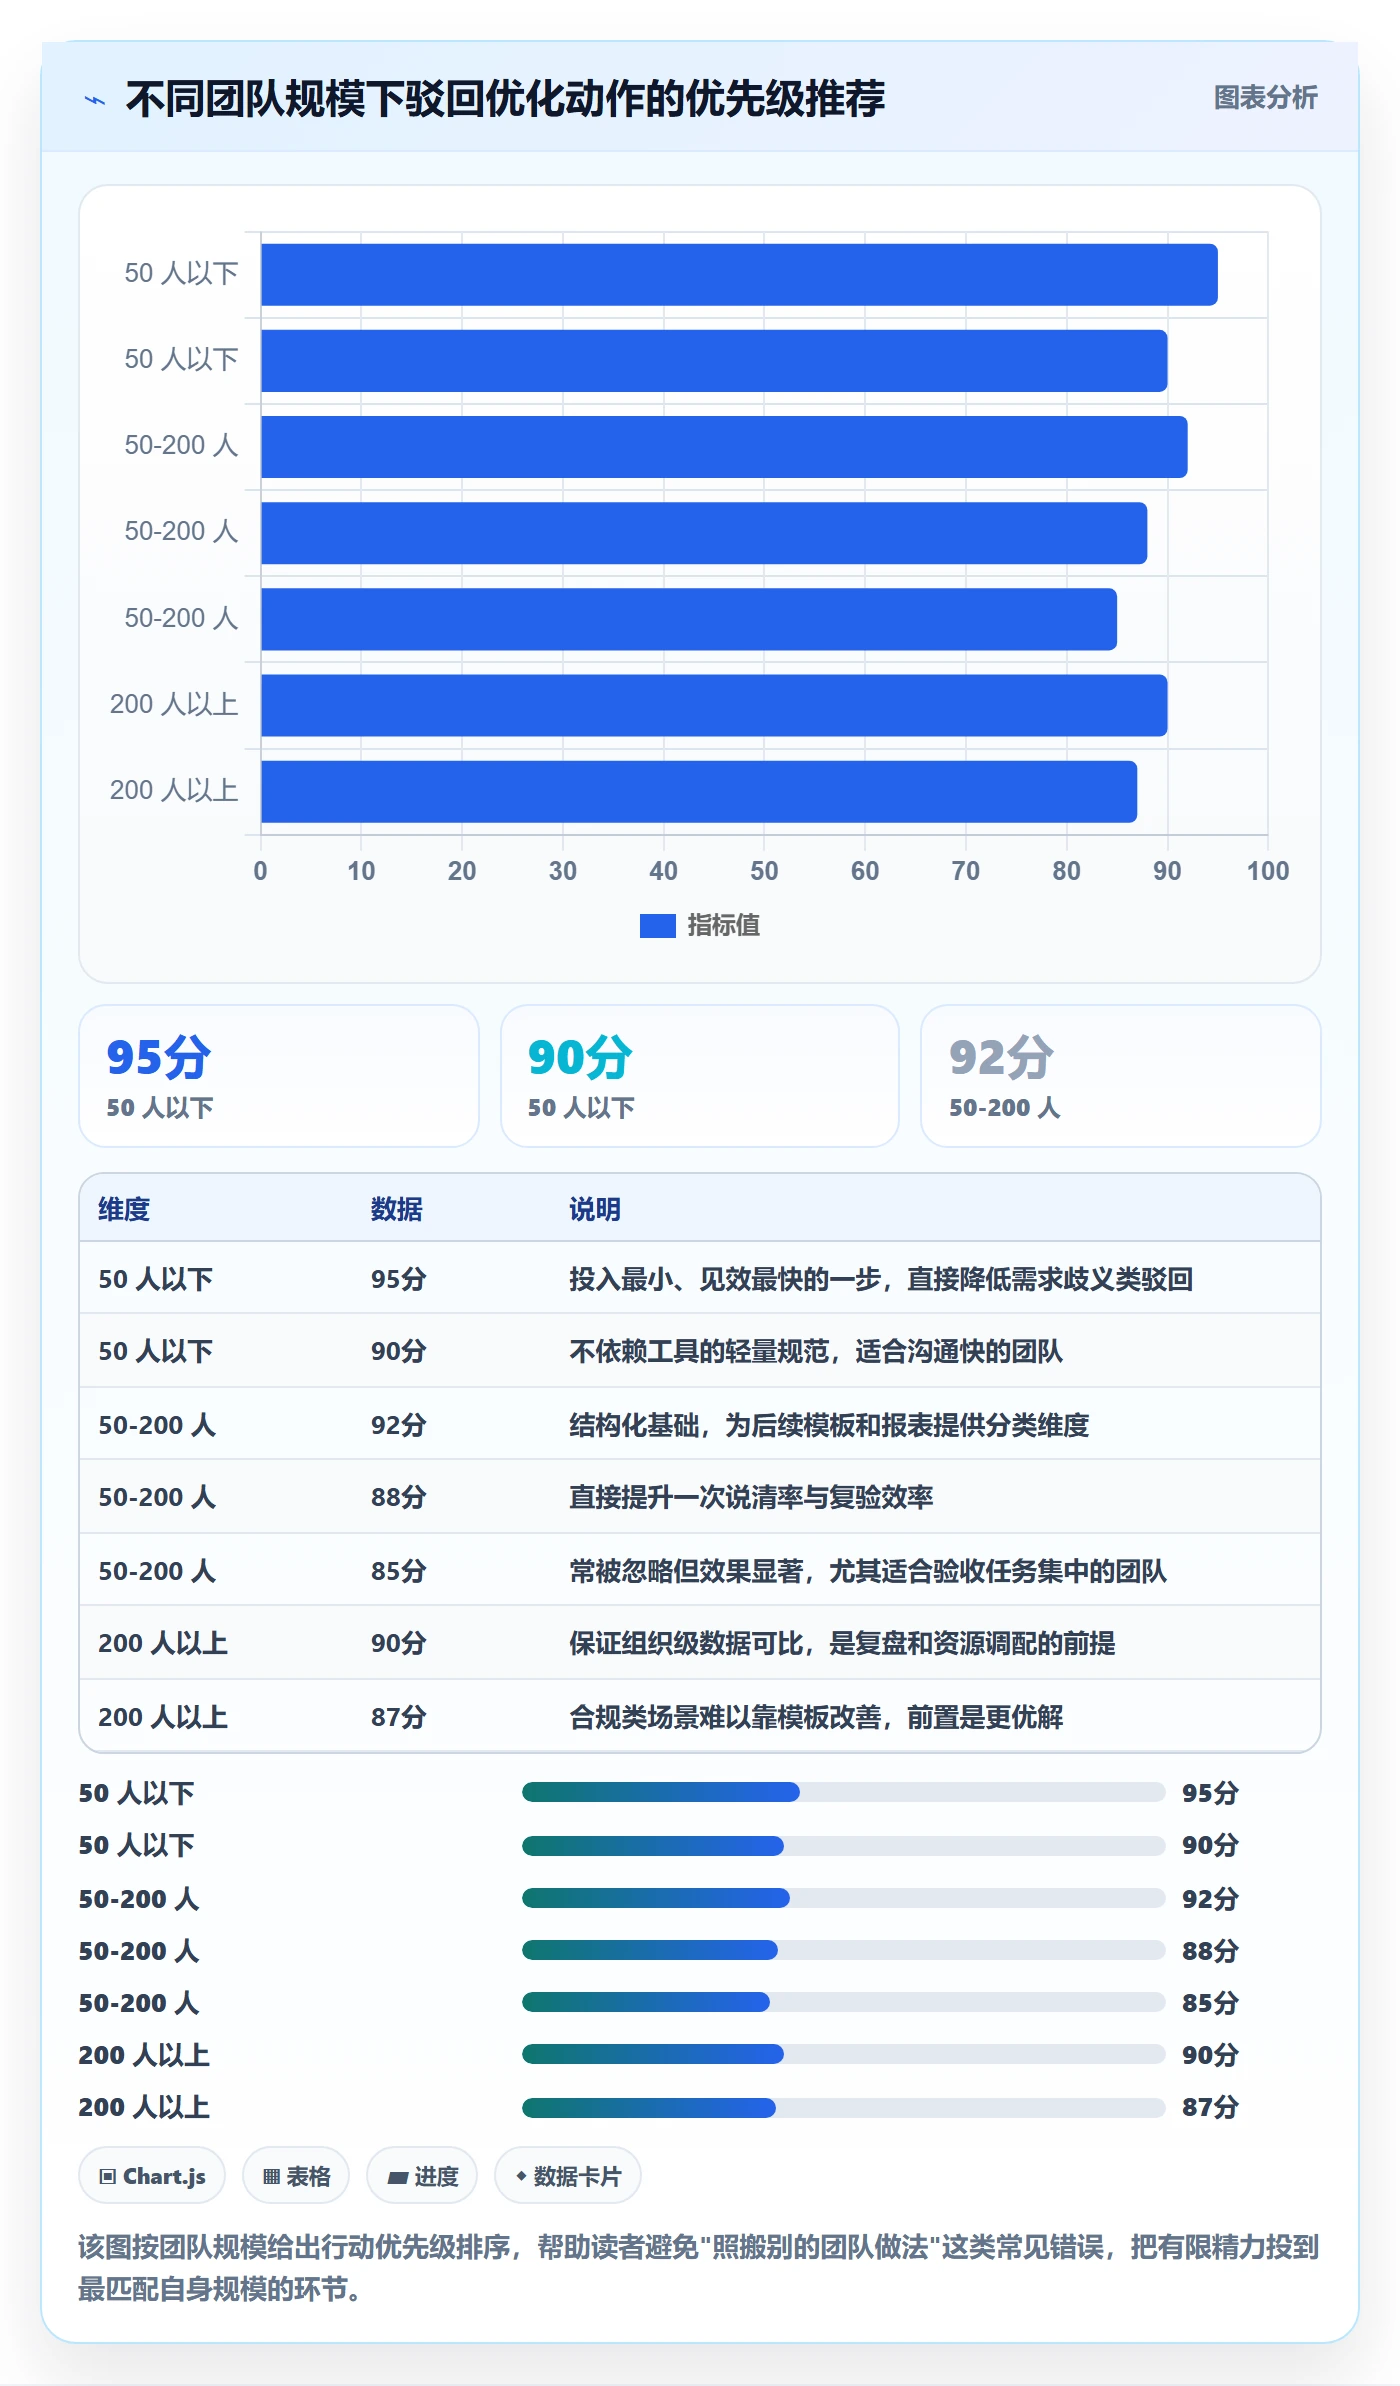Click the 87分 cell in the table

[399, 1716]
